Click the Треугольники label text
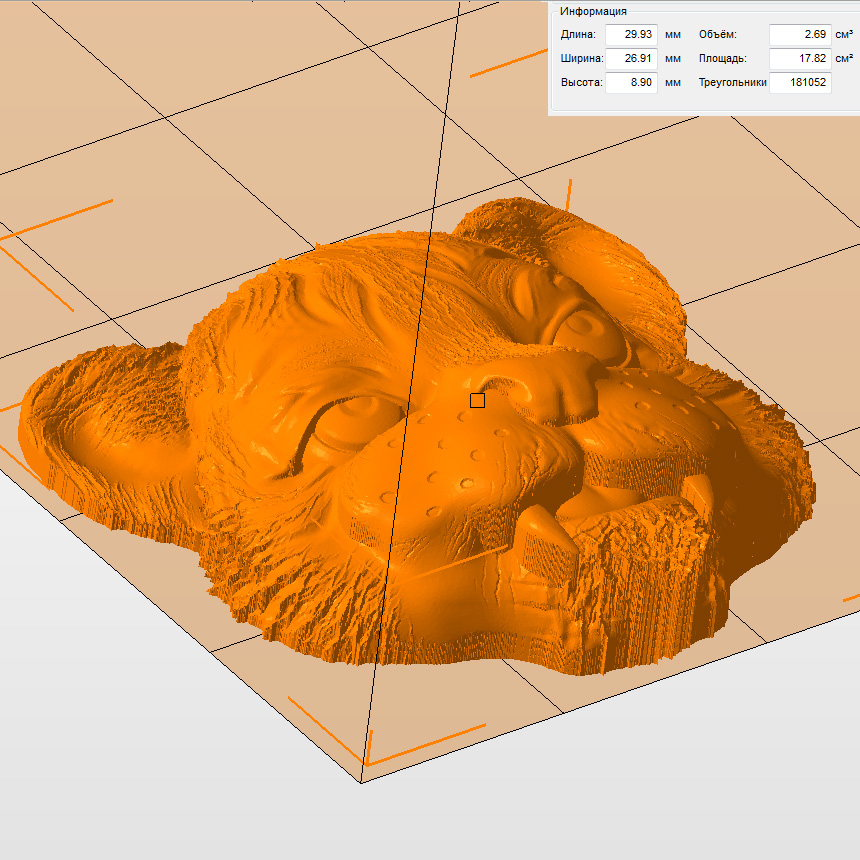Image resolution: width=860 pixels, height=860 pixels. pos(731,83)
